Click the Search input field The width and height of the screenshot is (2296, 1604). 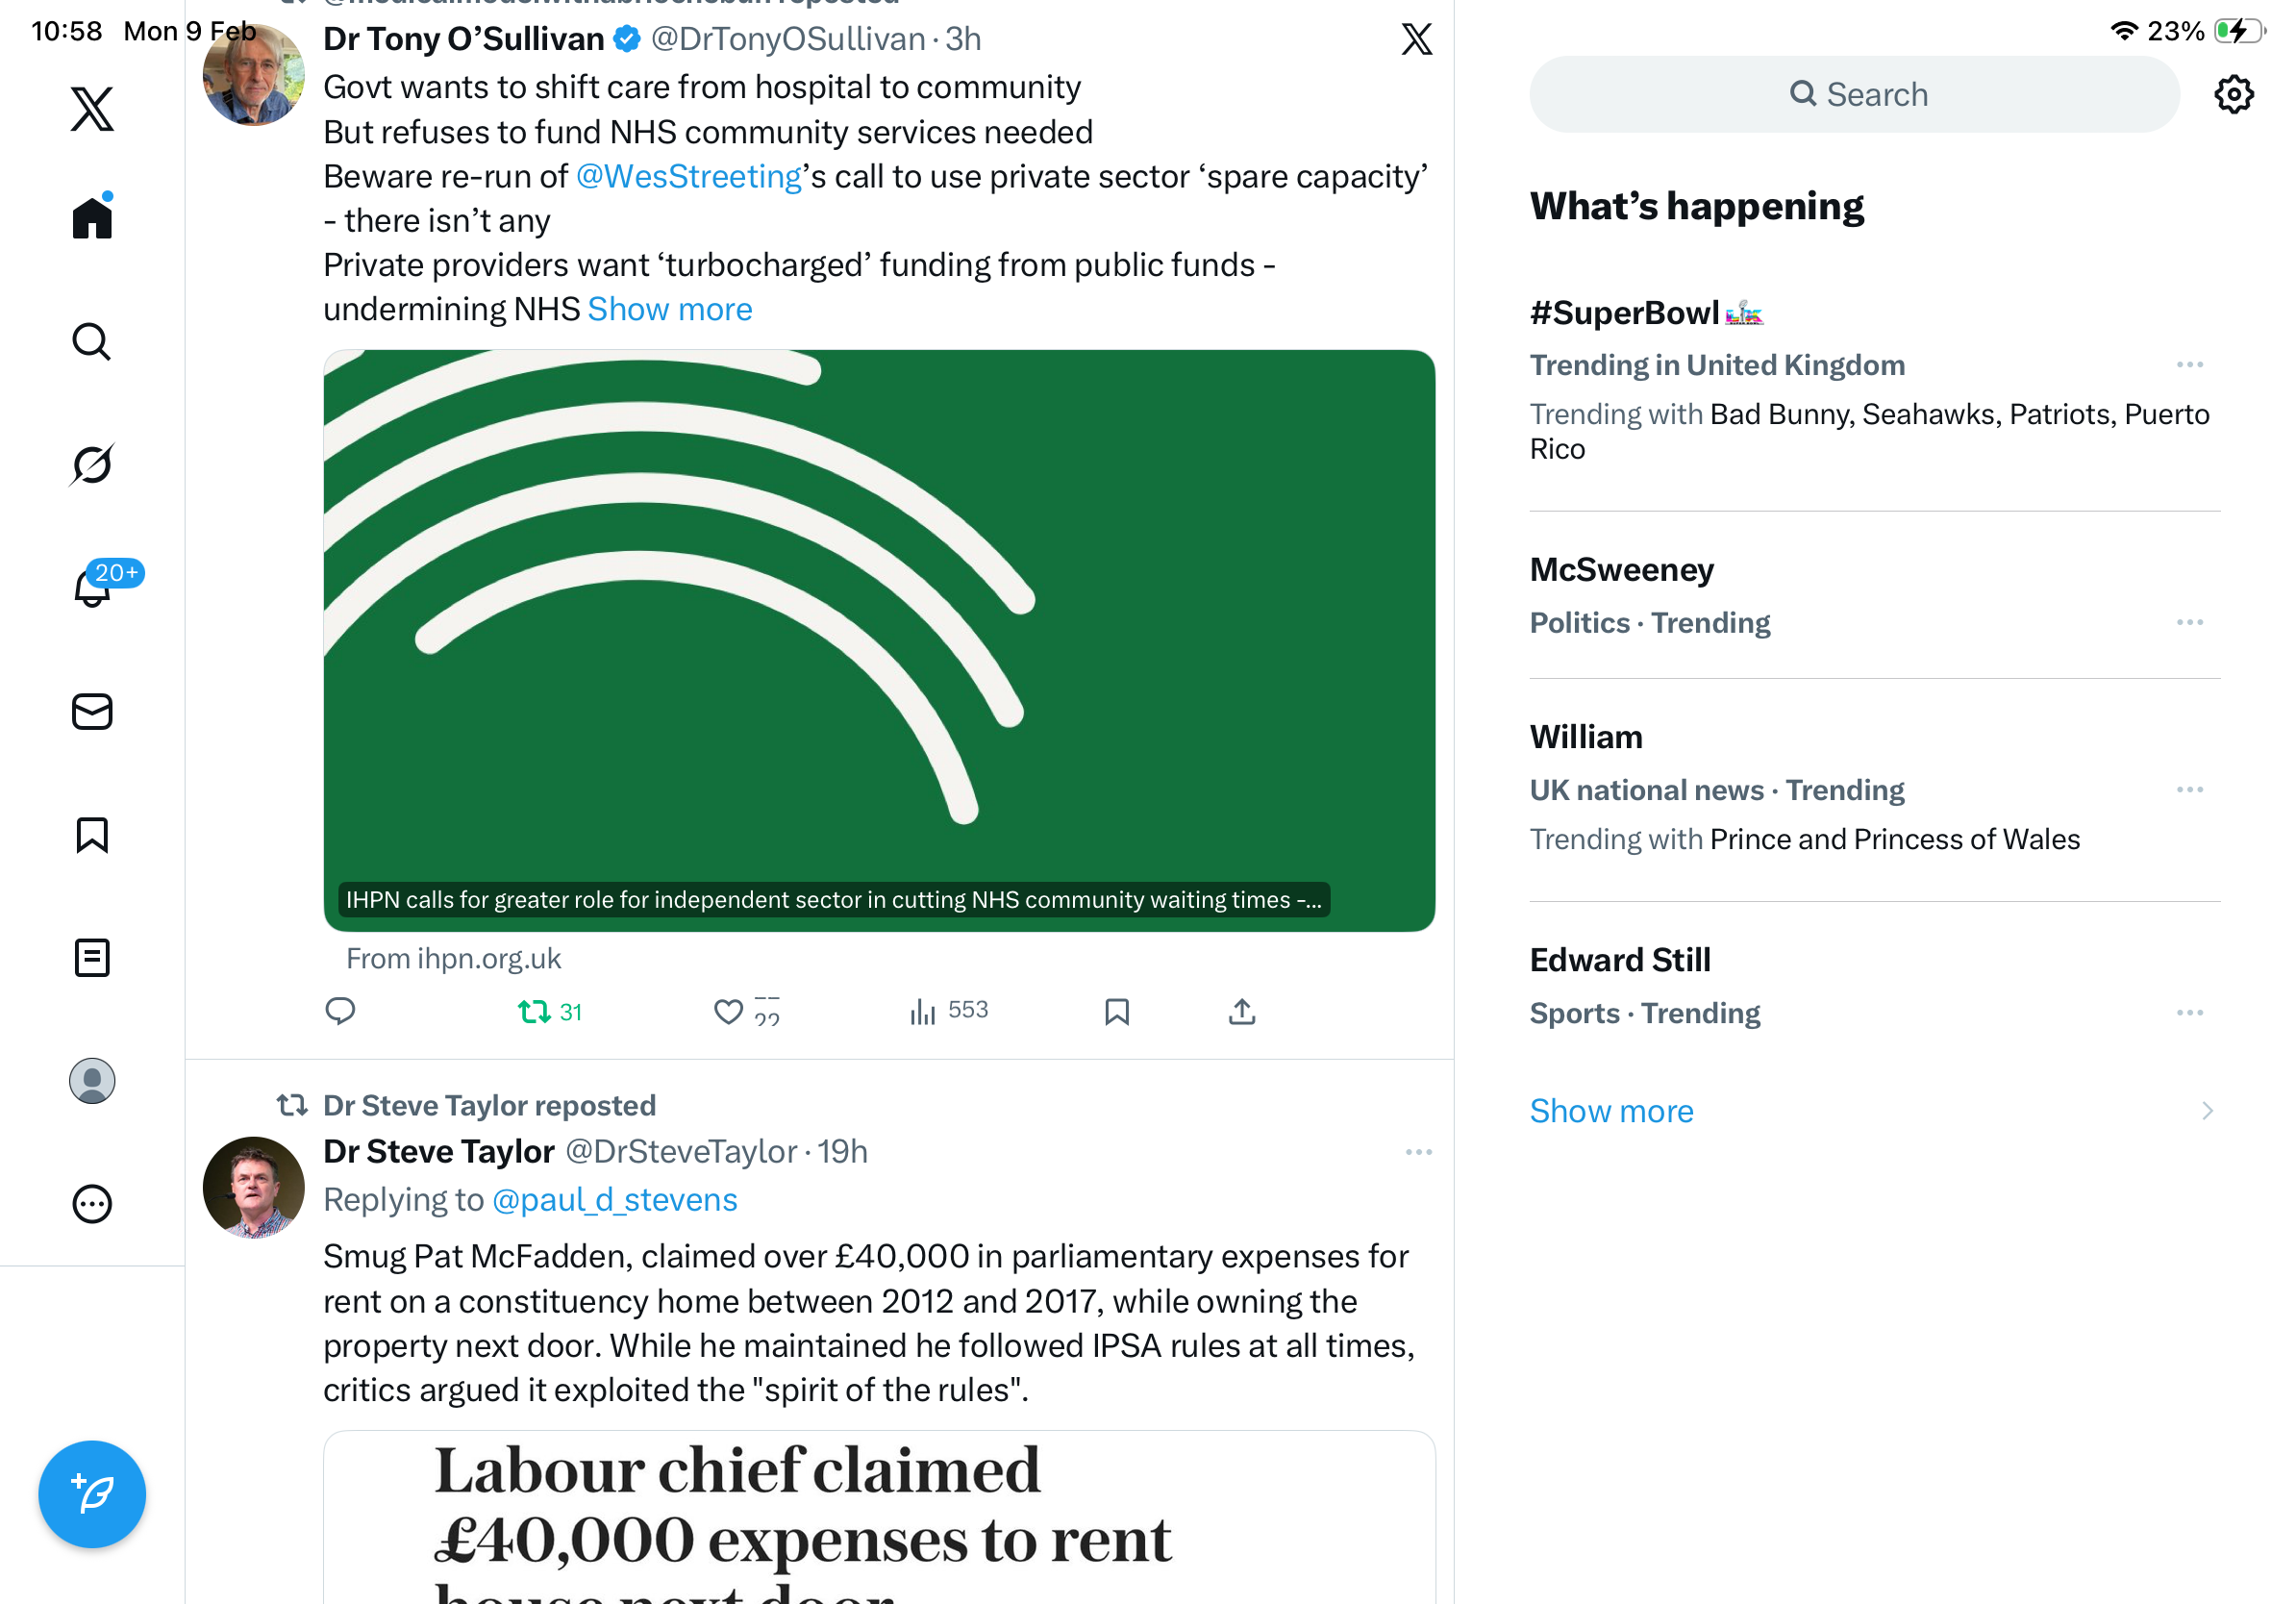tap(1854, 95)
